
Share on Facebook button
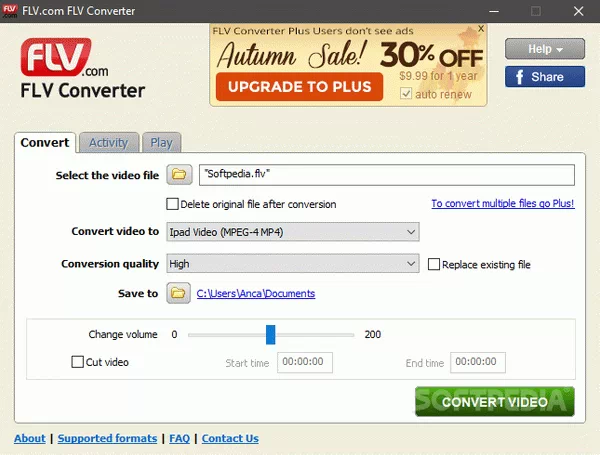[x=545, y=77]
